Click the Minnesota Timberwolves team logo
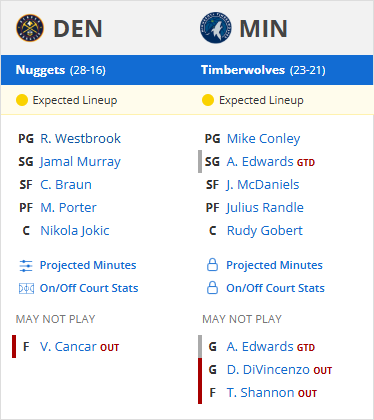This screenshot has height=420, width=374. coord(216,28)
